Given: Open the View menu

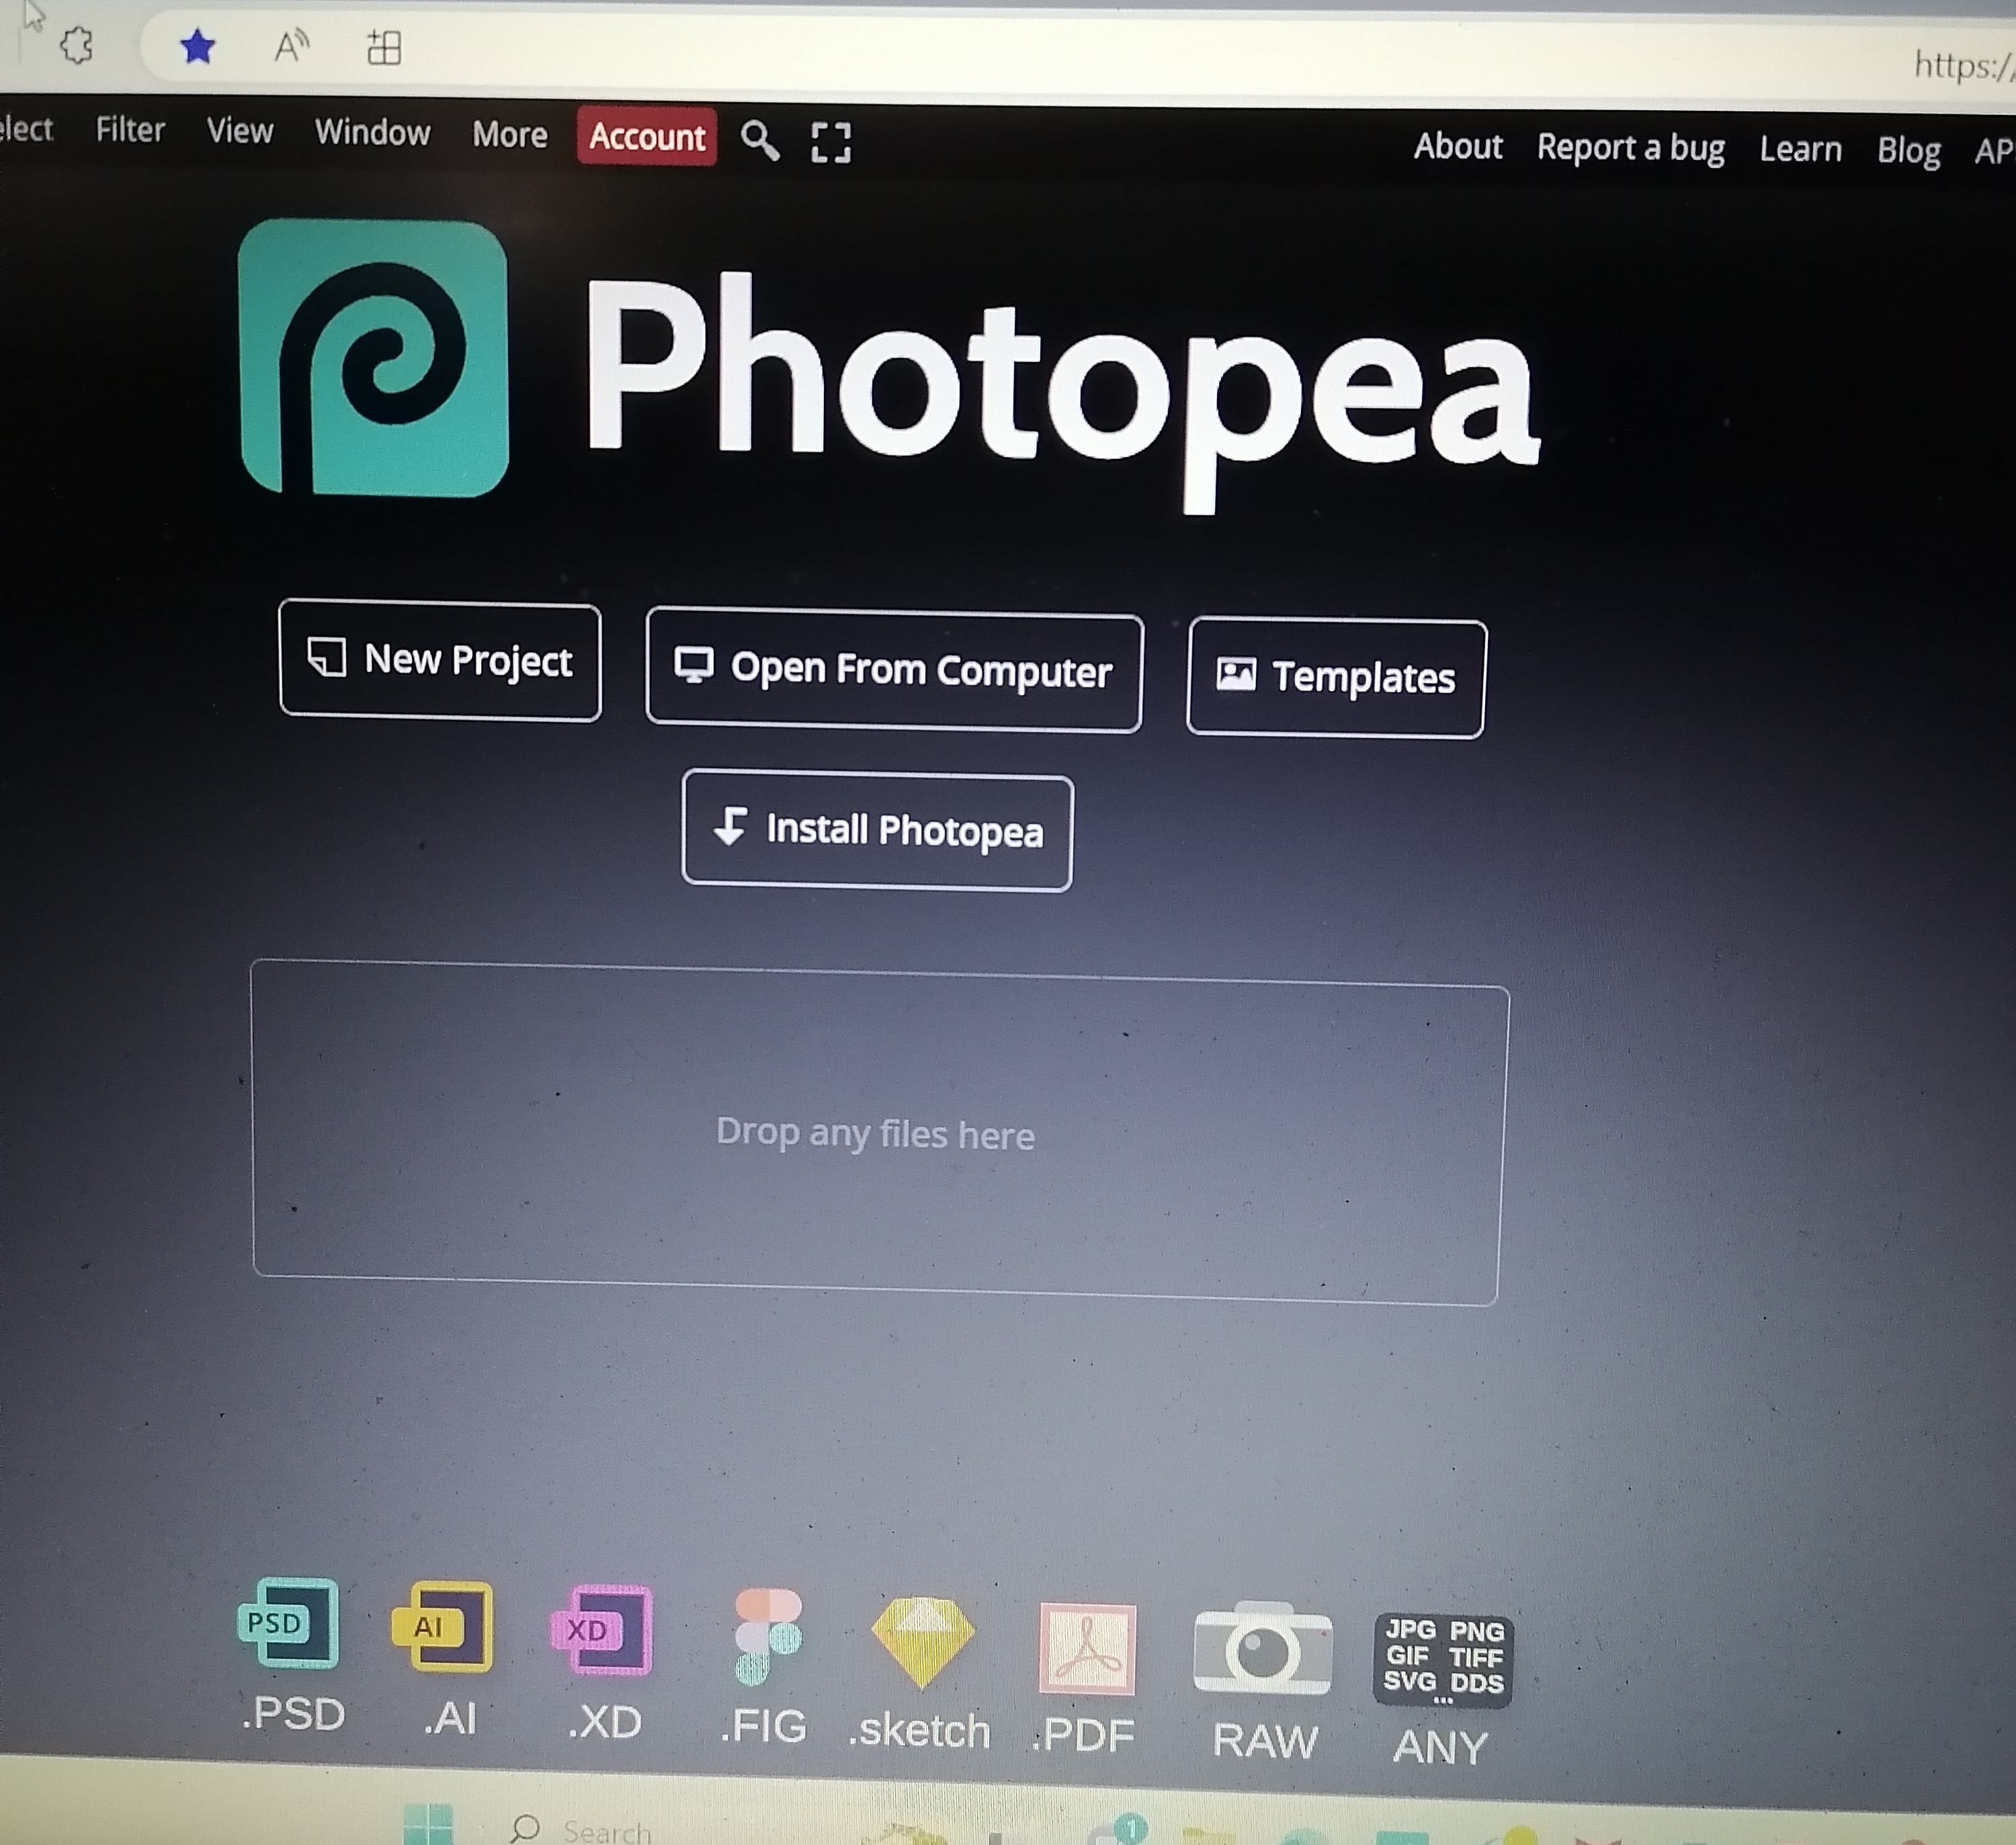Looking at the screenshot, I should coord(240,131).
